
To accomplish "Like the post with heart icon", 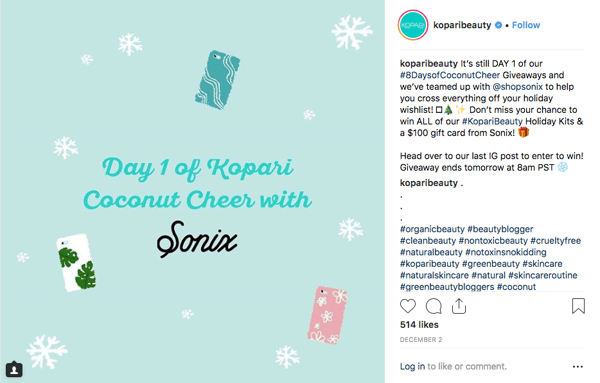I will coord(408,306).
